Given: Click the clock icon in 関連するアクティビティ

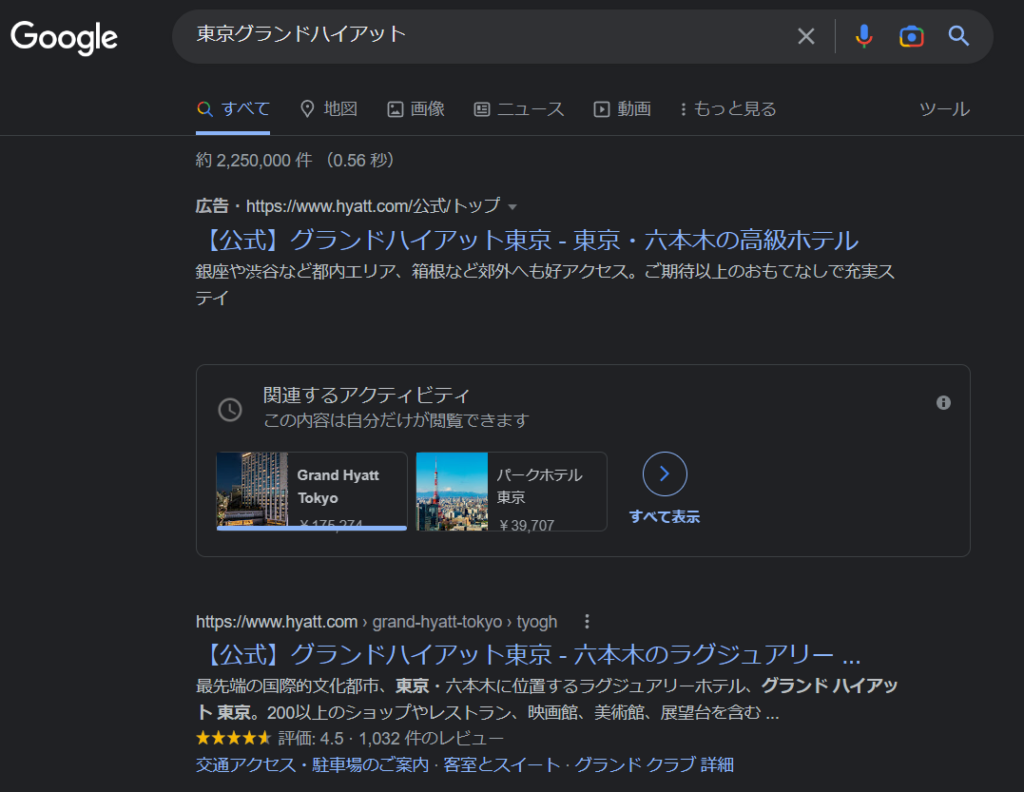Looking at the screenshot, I should click(x=230, y=409).
